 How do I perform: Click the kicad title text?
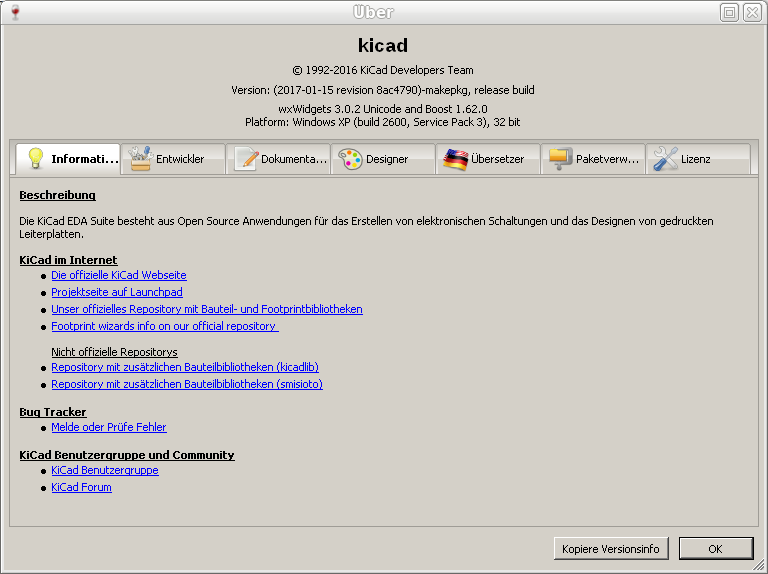coord(383,45)
